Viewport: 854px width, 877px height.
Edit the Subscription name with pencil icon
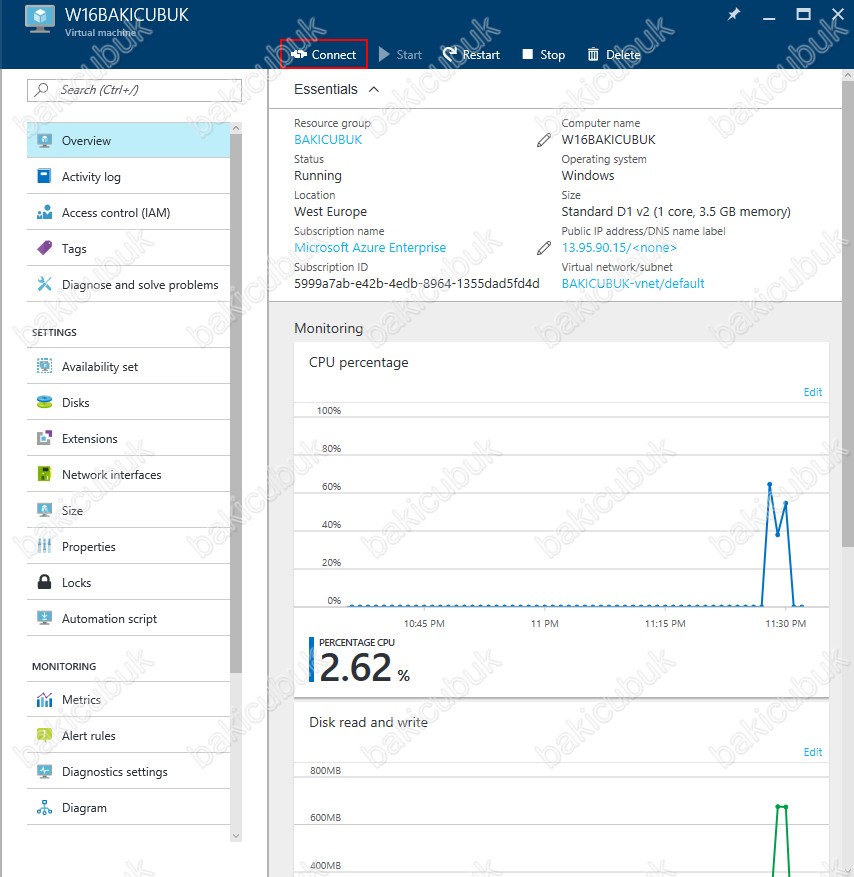pos(544,248)
